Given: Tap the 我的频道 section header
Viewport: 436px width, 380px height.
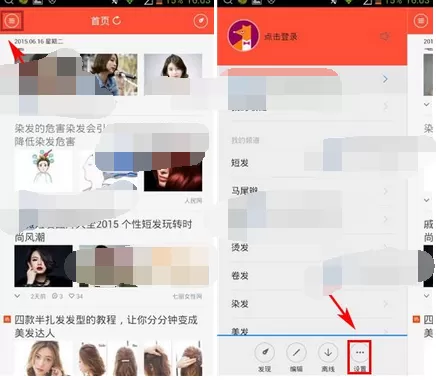Looking at the screenshot, I should tap(245, 140).
